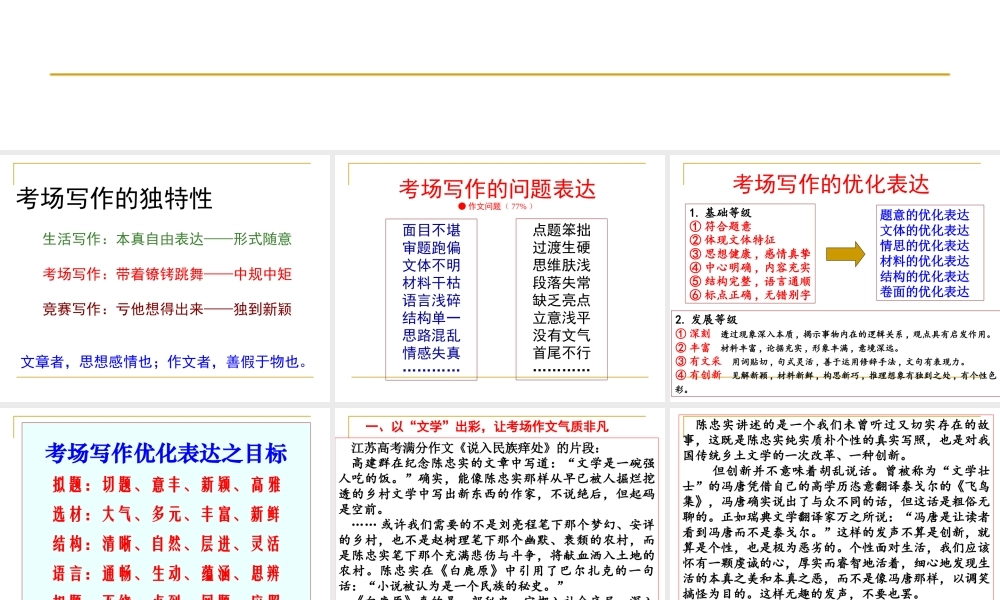Viewport: 1000px width, 600px height.
Task: Click 首尾不行 in the right column
Action: tap(562, 353)
